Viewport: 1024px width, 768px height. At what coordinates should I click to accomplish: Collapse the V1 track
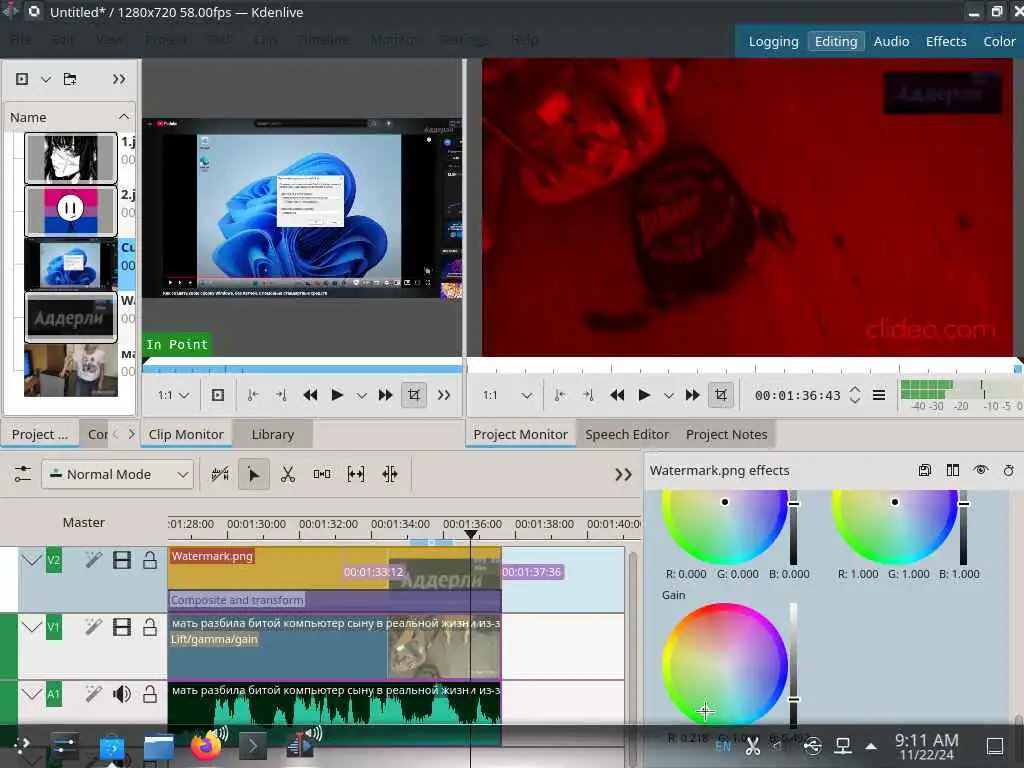pos(31,628)
